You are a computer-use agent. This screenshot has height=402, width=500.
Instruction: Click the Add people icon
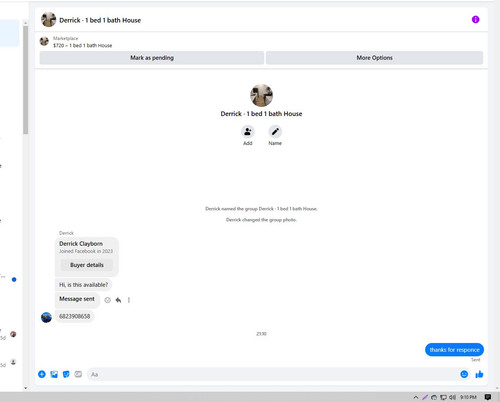[248, 132]
